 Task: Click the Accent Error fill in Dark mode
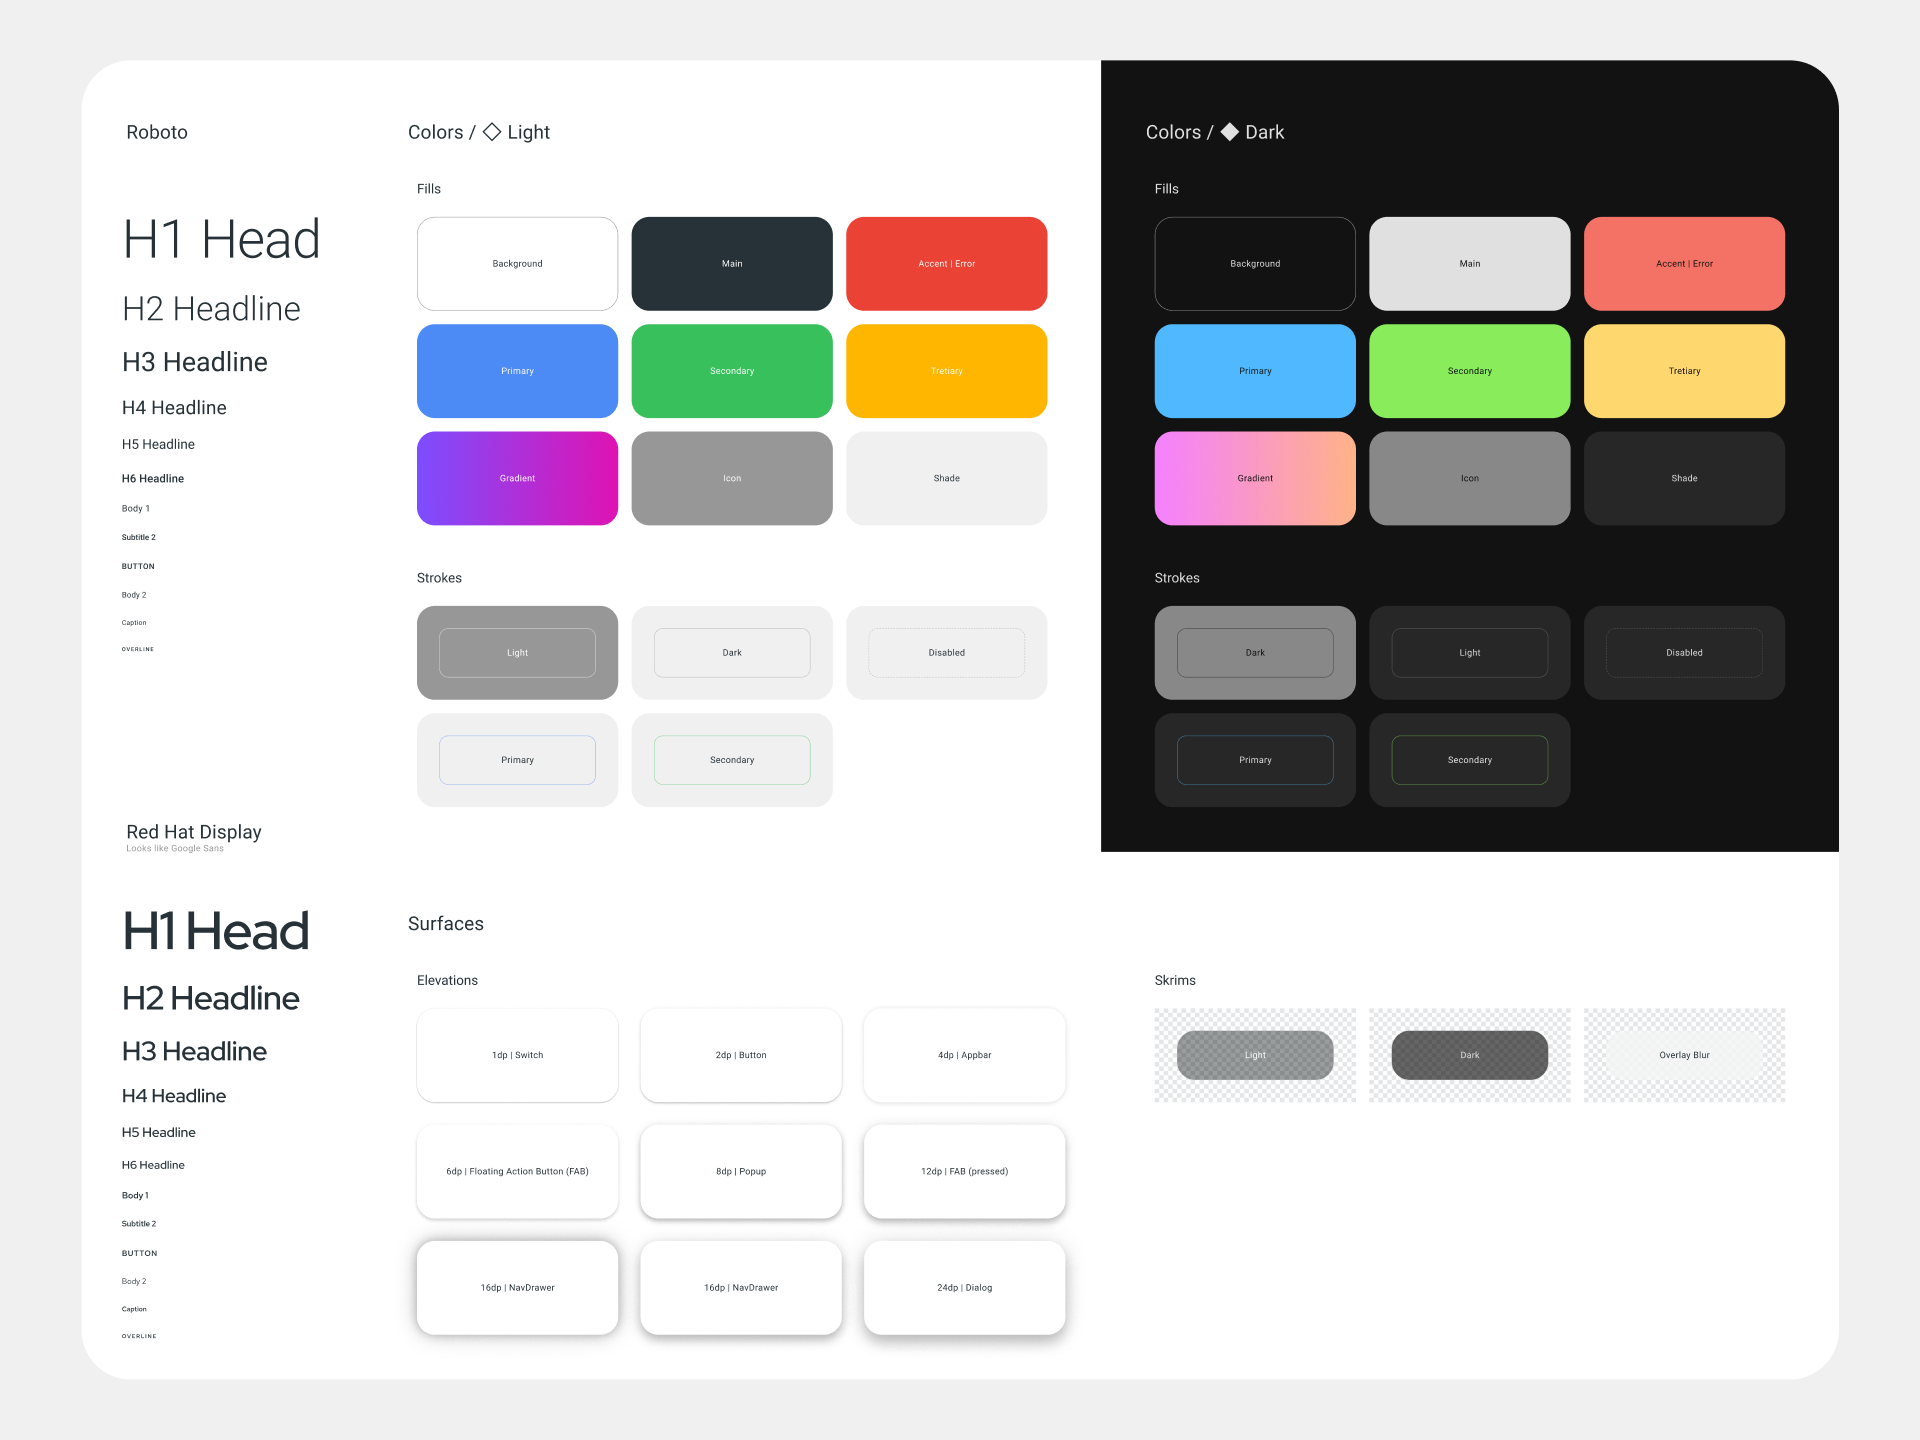coord(1683,263)
